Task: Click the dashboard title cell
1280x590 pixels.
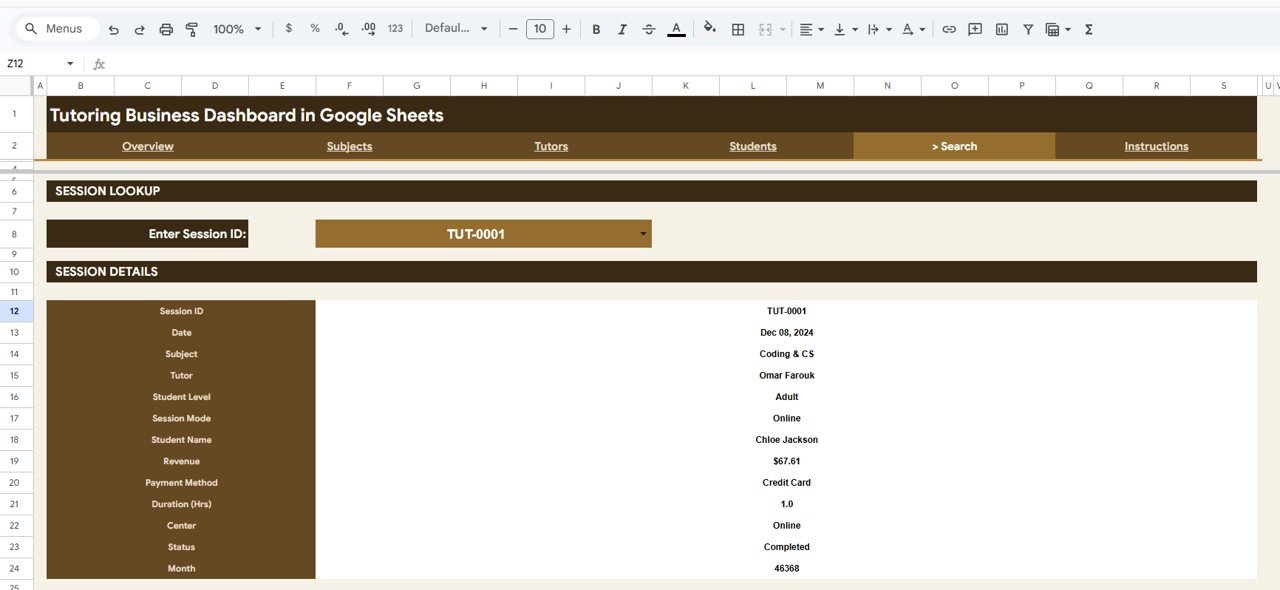Action: point(651,115)
